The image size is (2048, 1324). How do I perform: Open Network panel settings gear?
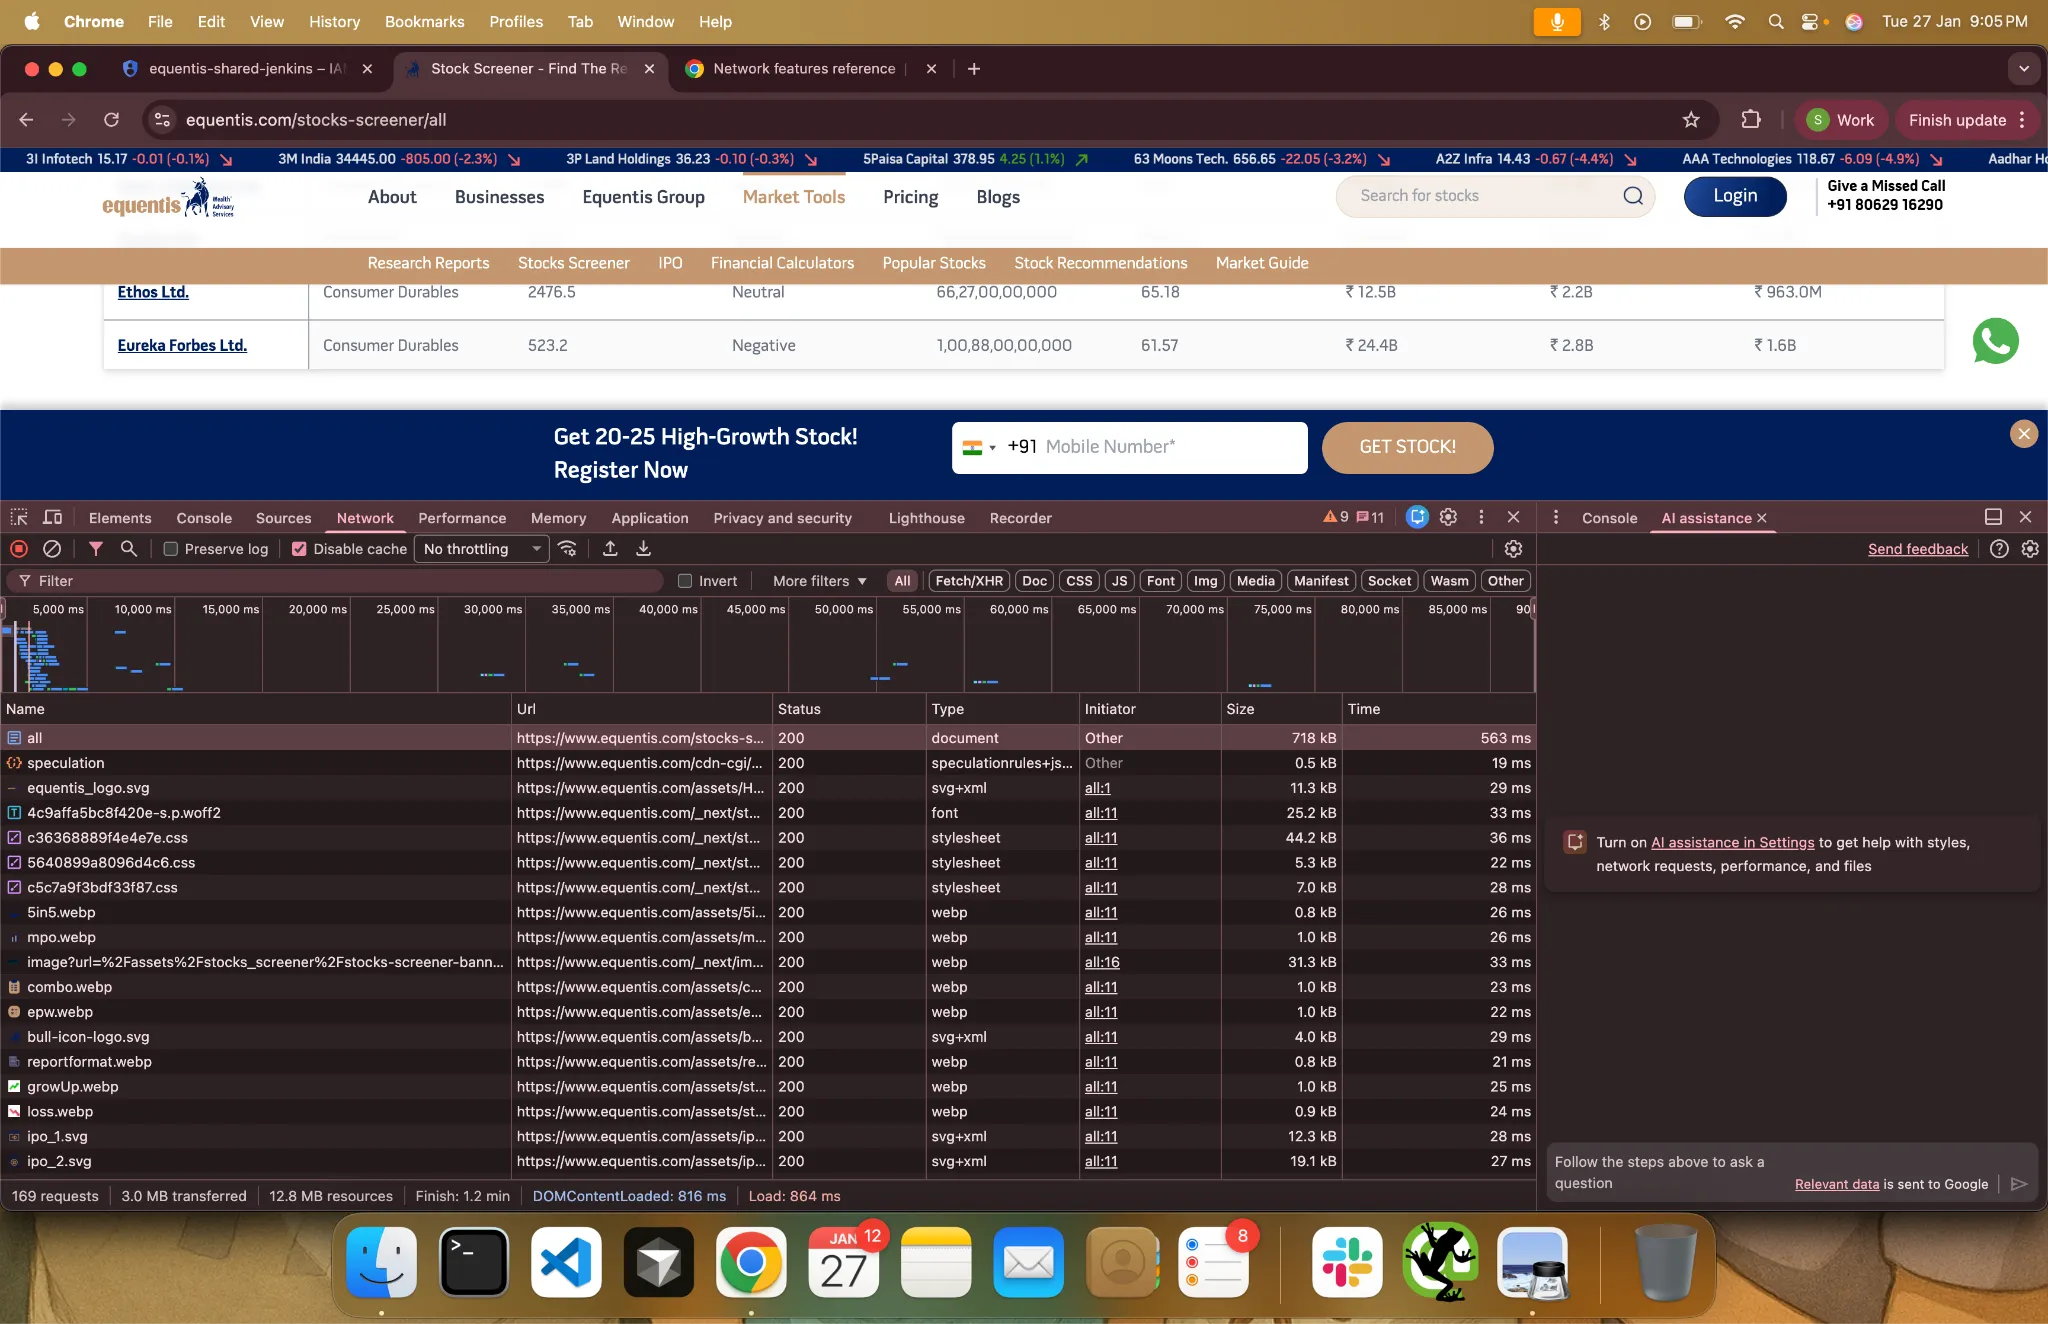(1513, 548)
